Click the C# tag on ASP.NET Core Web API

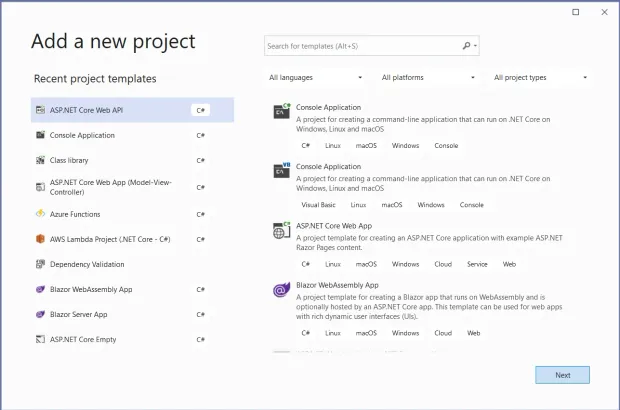pyautogui.click(x=200, y=110)
